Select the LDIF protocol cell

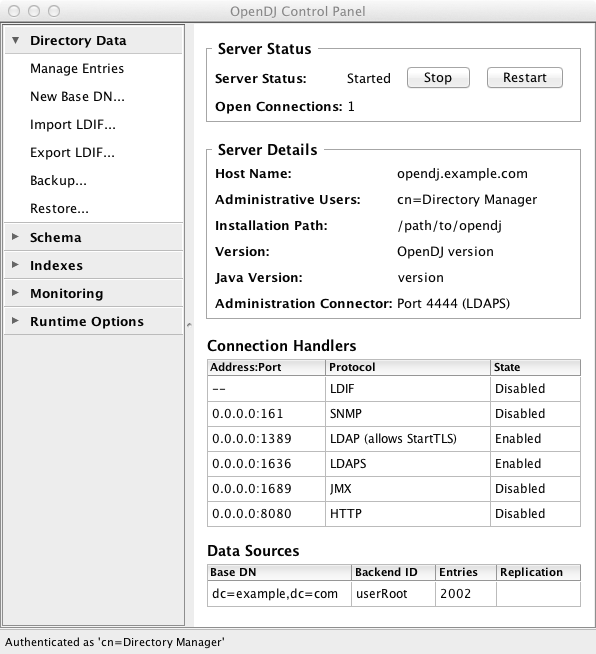click(408, 389)
